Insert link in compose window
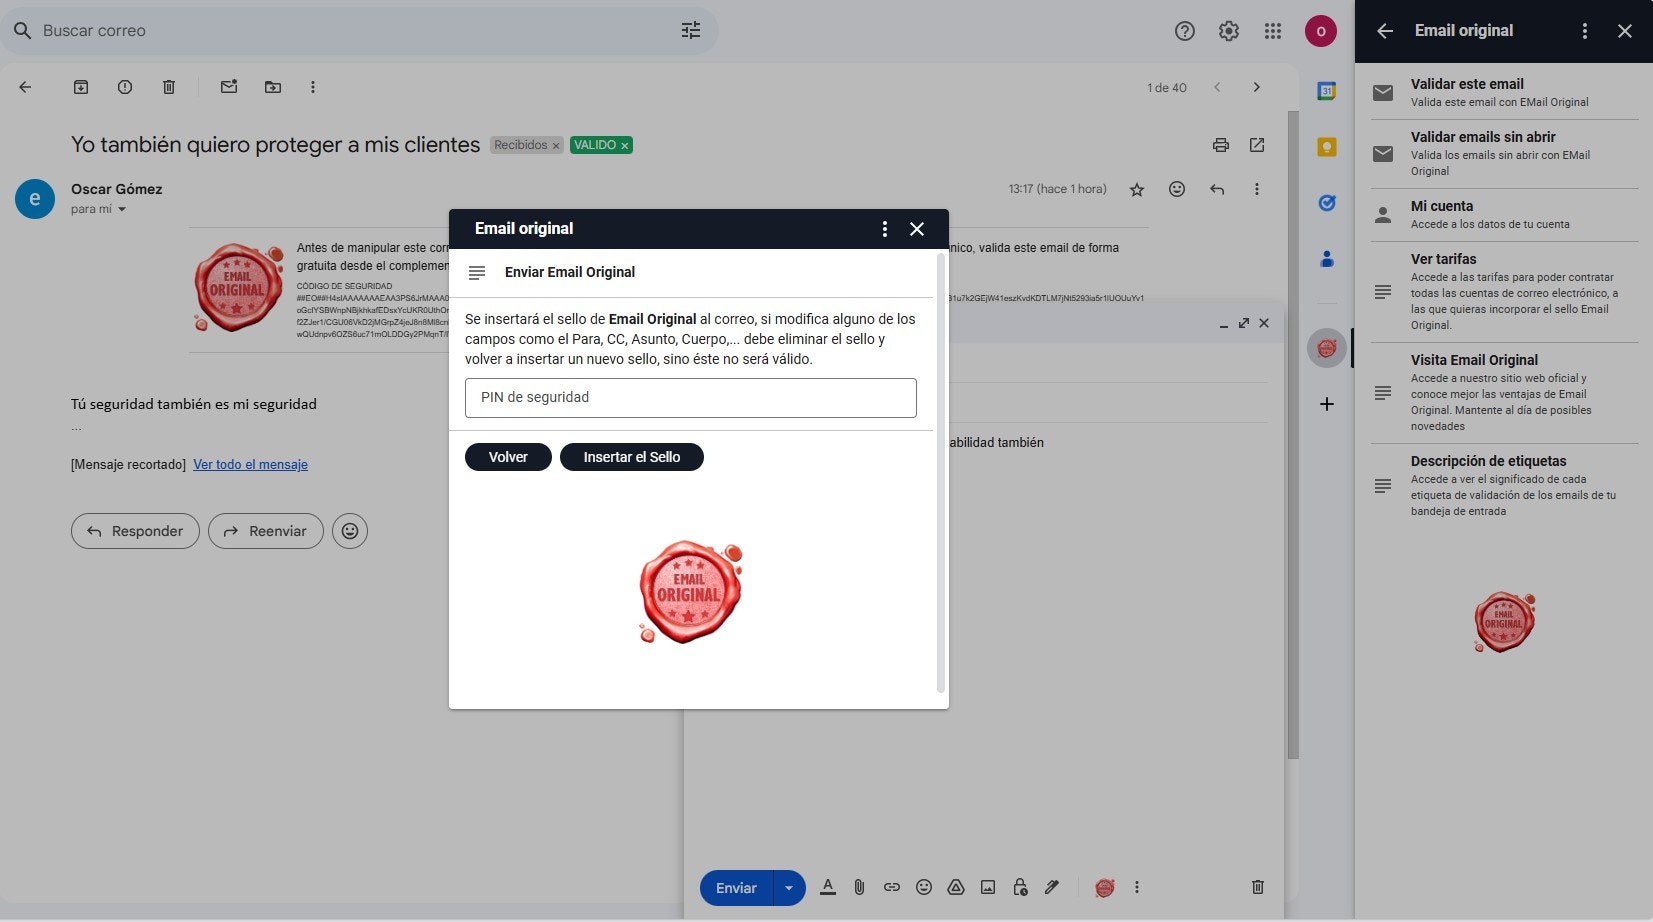This screenshot has height=922, width=1653. tap(892, 887)
